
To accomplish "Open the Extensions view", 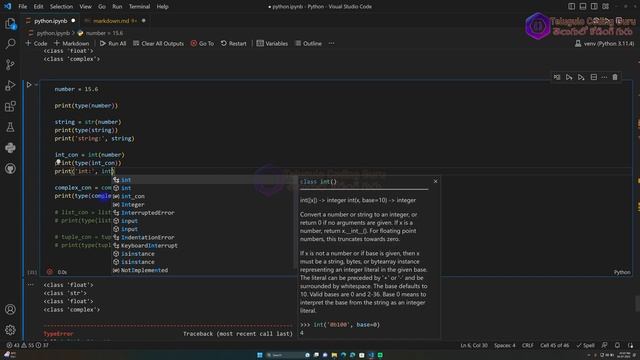I will pos(10,106).
